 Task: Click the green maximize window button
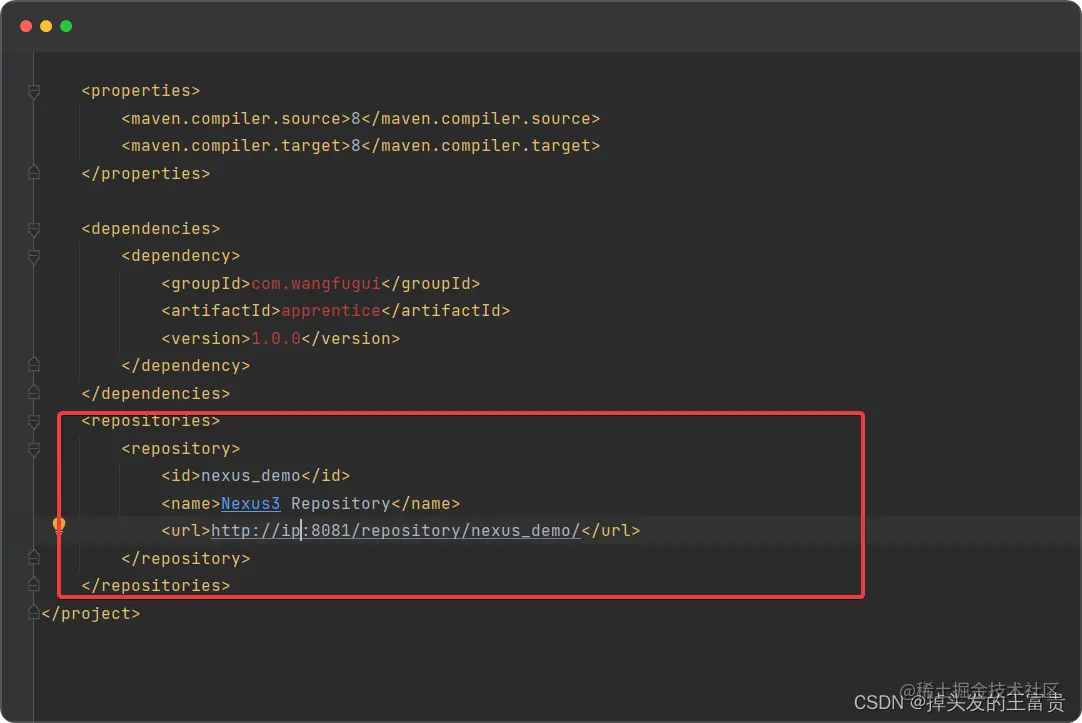tap(66, 26)
